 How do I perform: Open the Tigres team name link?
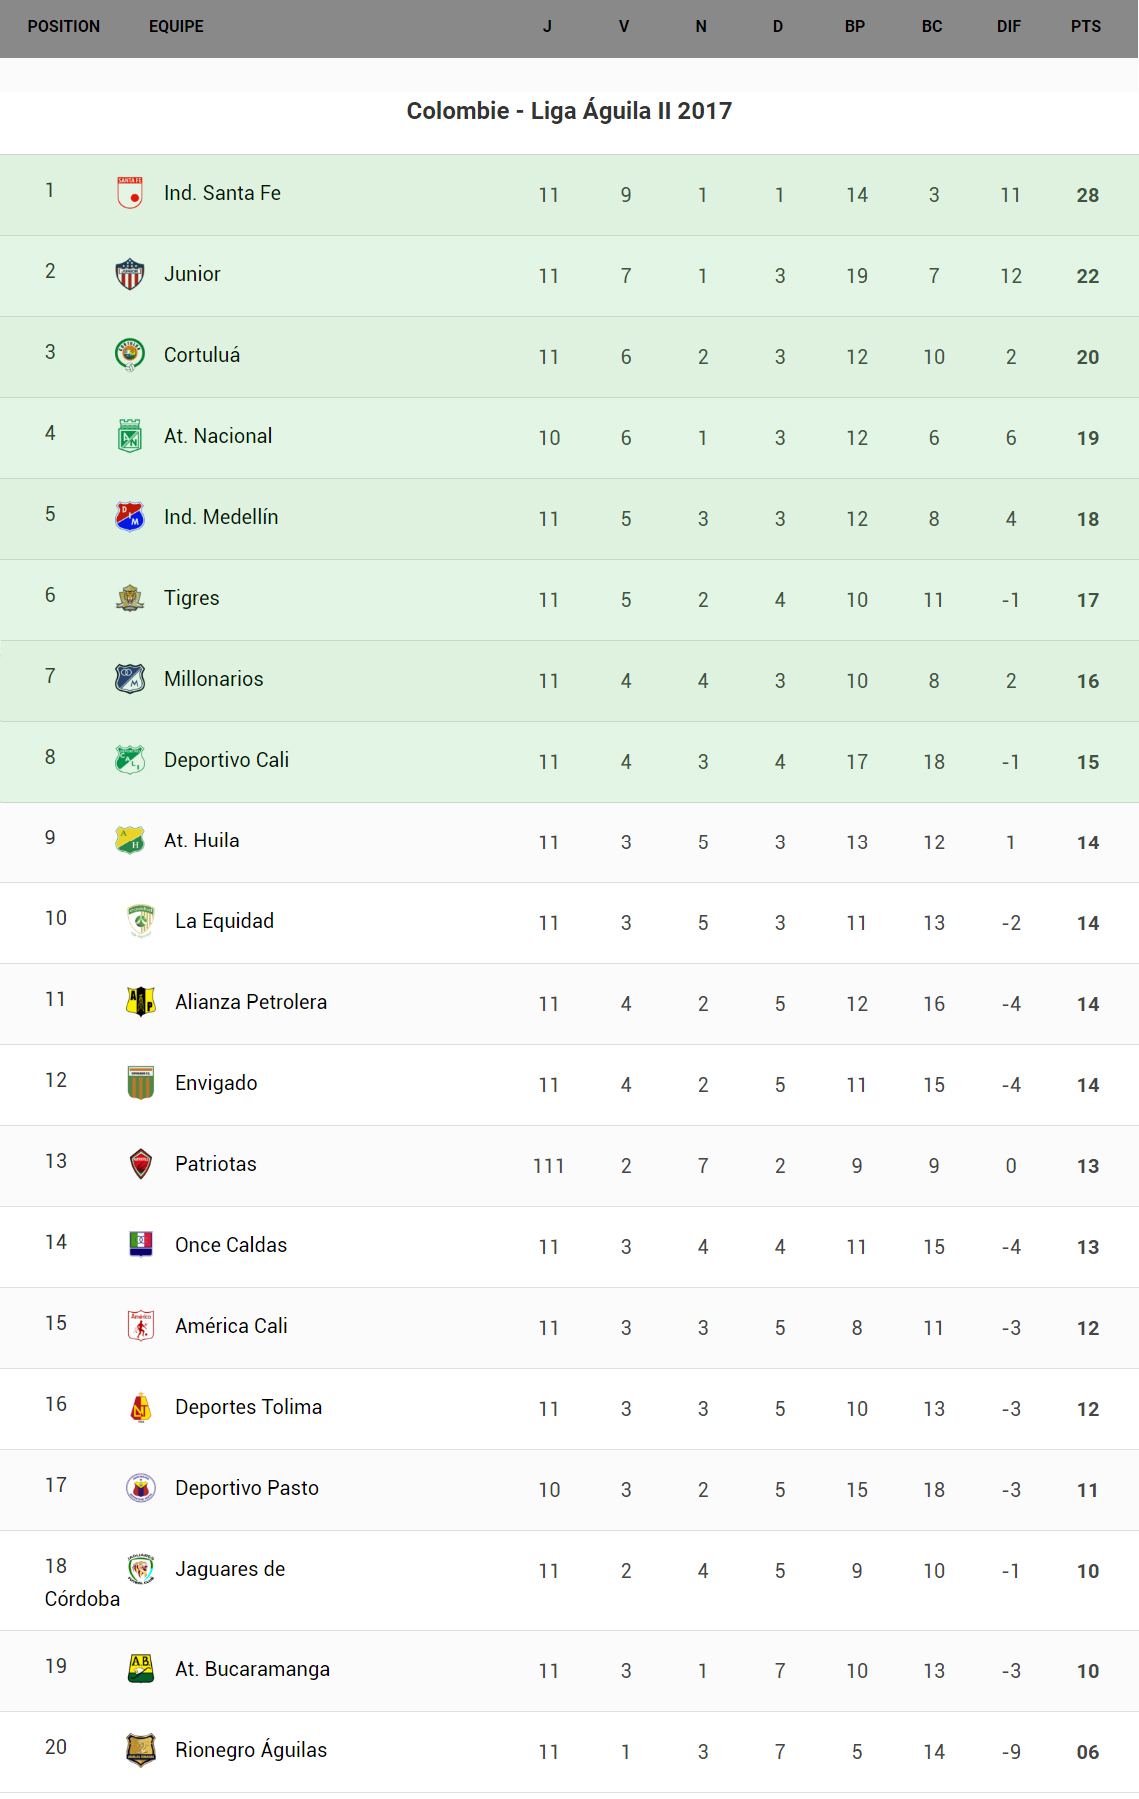(x=192, y=598)
